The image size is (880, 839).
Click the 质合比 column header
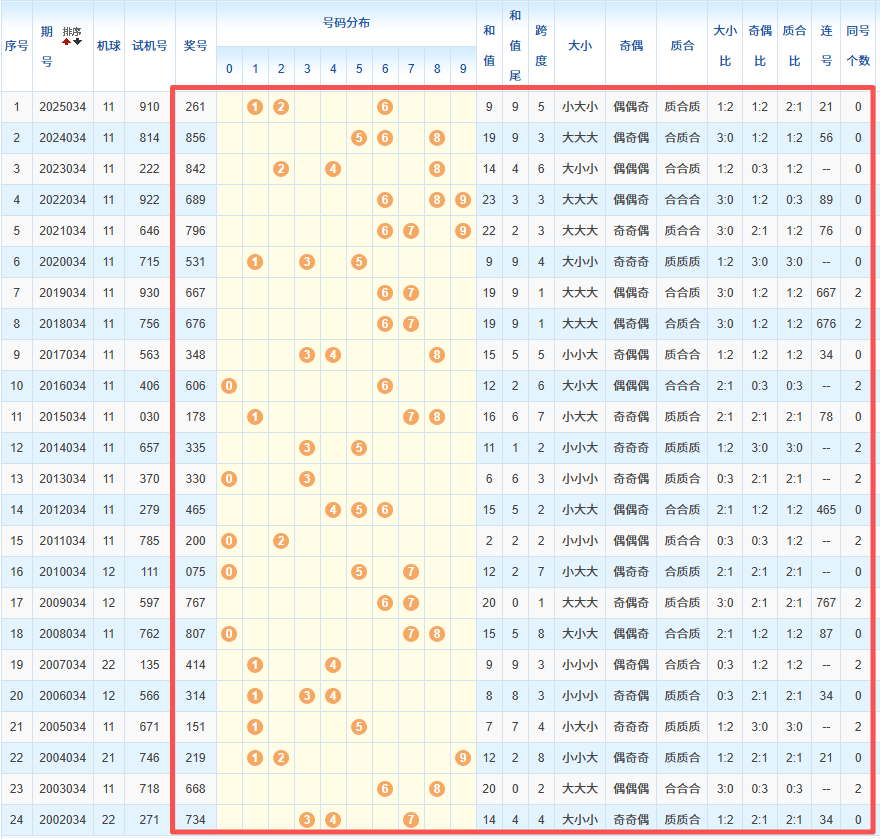[x=793, y=45]
